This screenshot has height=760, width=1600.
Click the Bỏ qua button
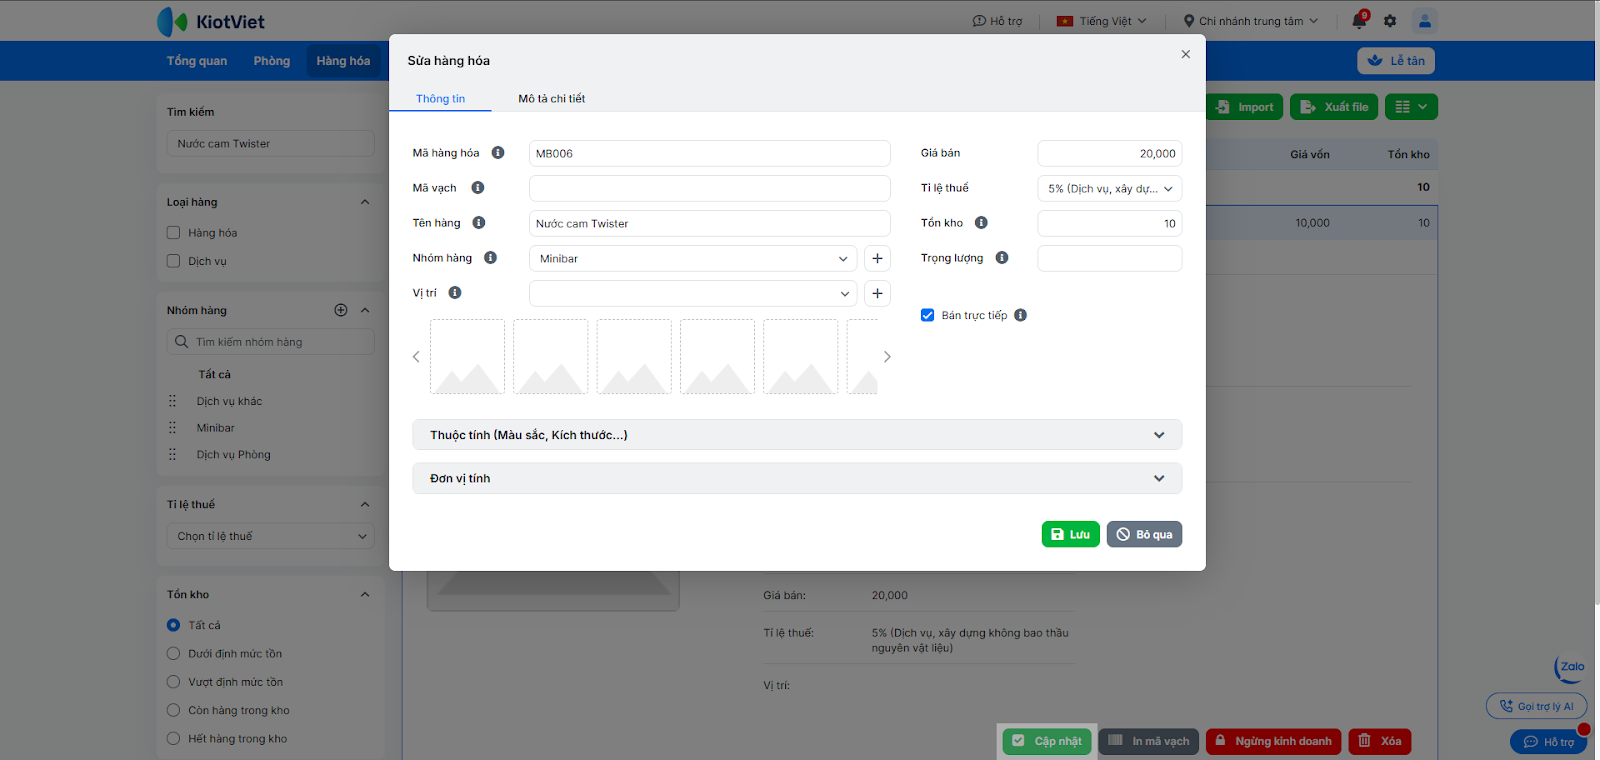[x=1145, y=534]
